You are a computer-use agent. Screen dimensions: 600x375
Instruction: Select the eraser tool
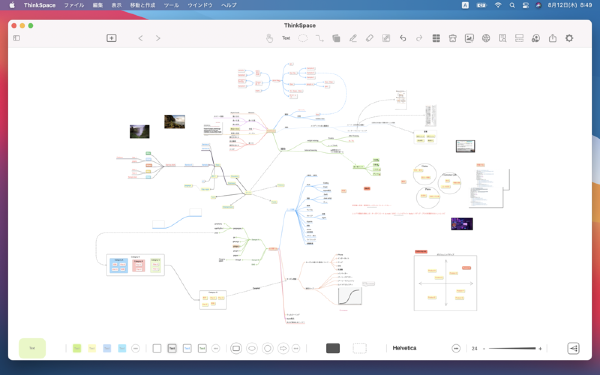click(369, 38)
